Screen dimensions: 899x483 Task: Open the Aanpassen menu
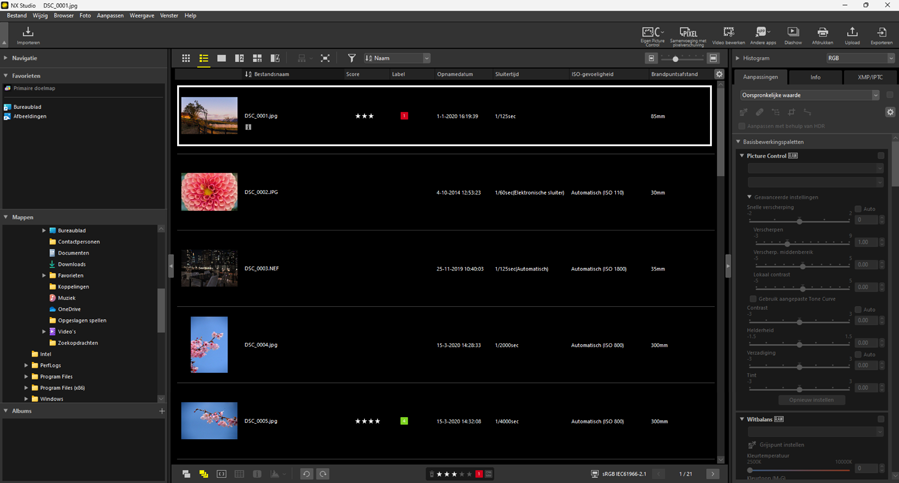[x=110, y=16]
